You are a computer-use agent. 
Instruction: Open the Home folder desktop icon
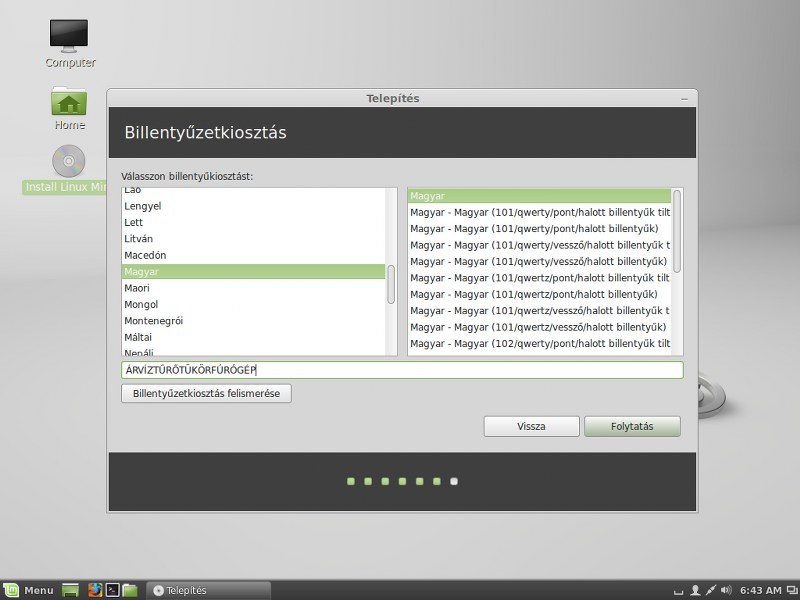[69, 108]
